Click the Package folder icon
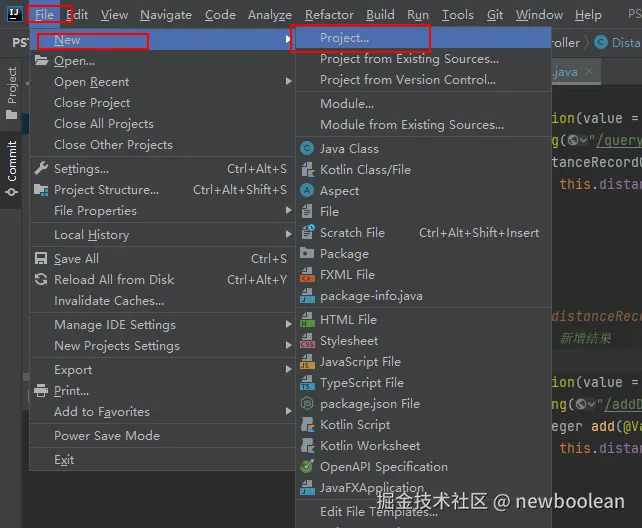Viewport: 642px width, 528px height. (x=307, y=253)
